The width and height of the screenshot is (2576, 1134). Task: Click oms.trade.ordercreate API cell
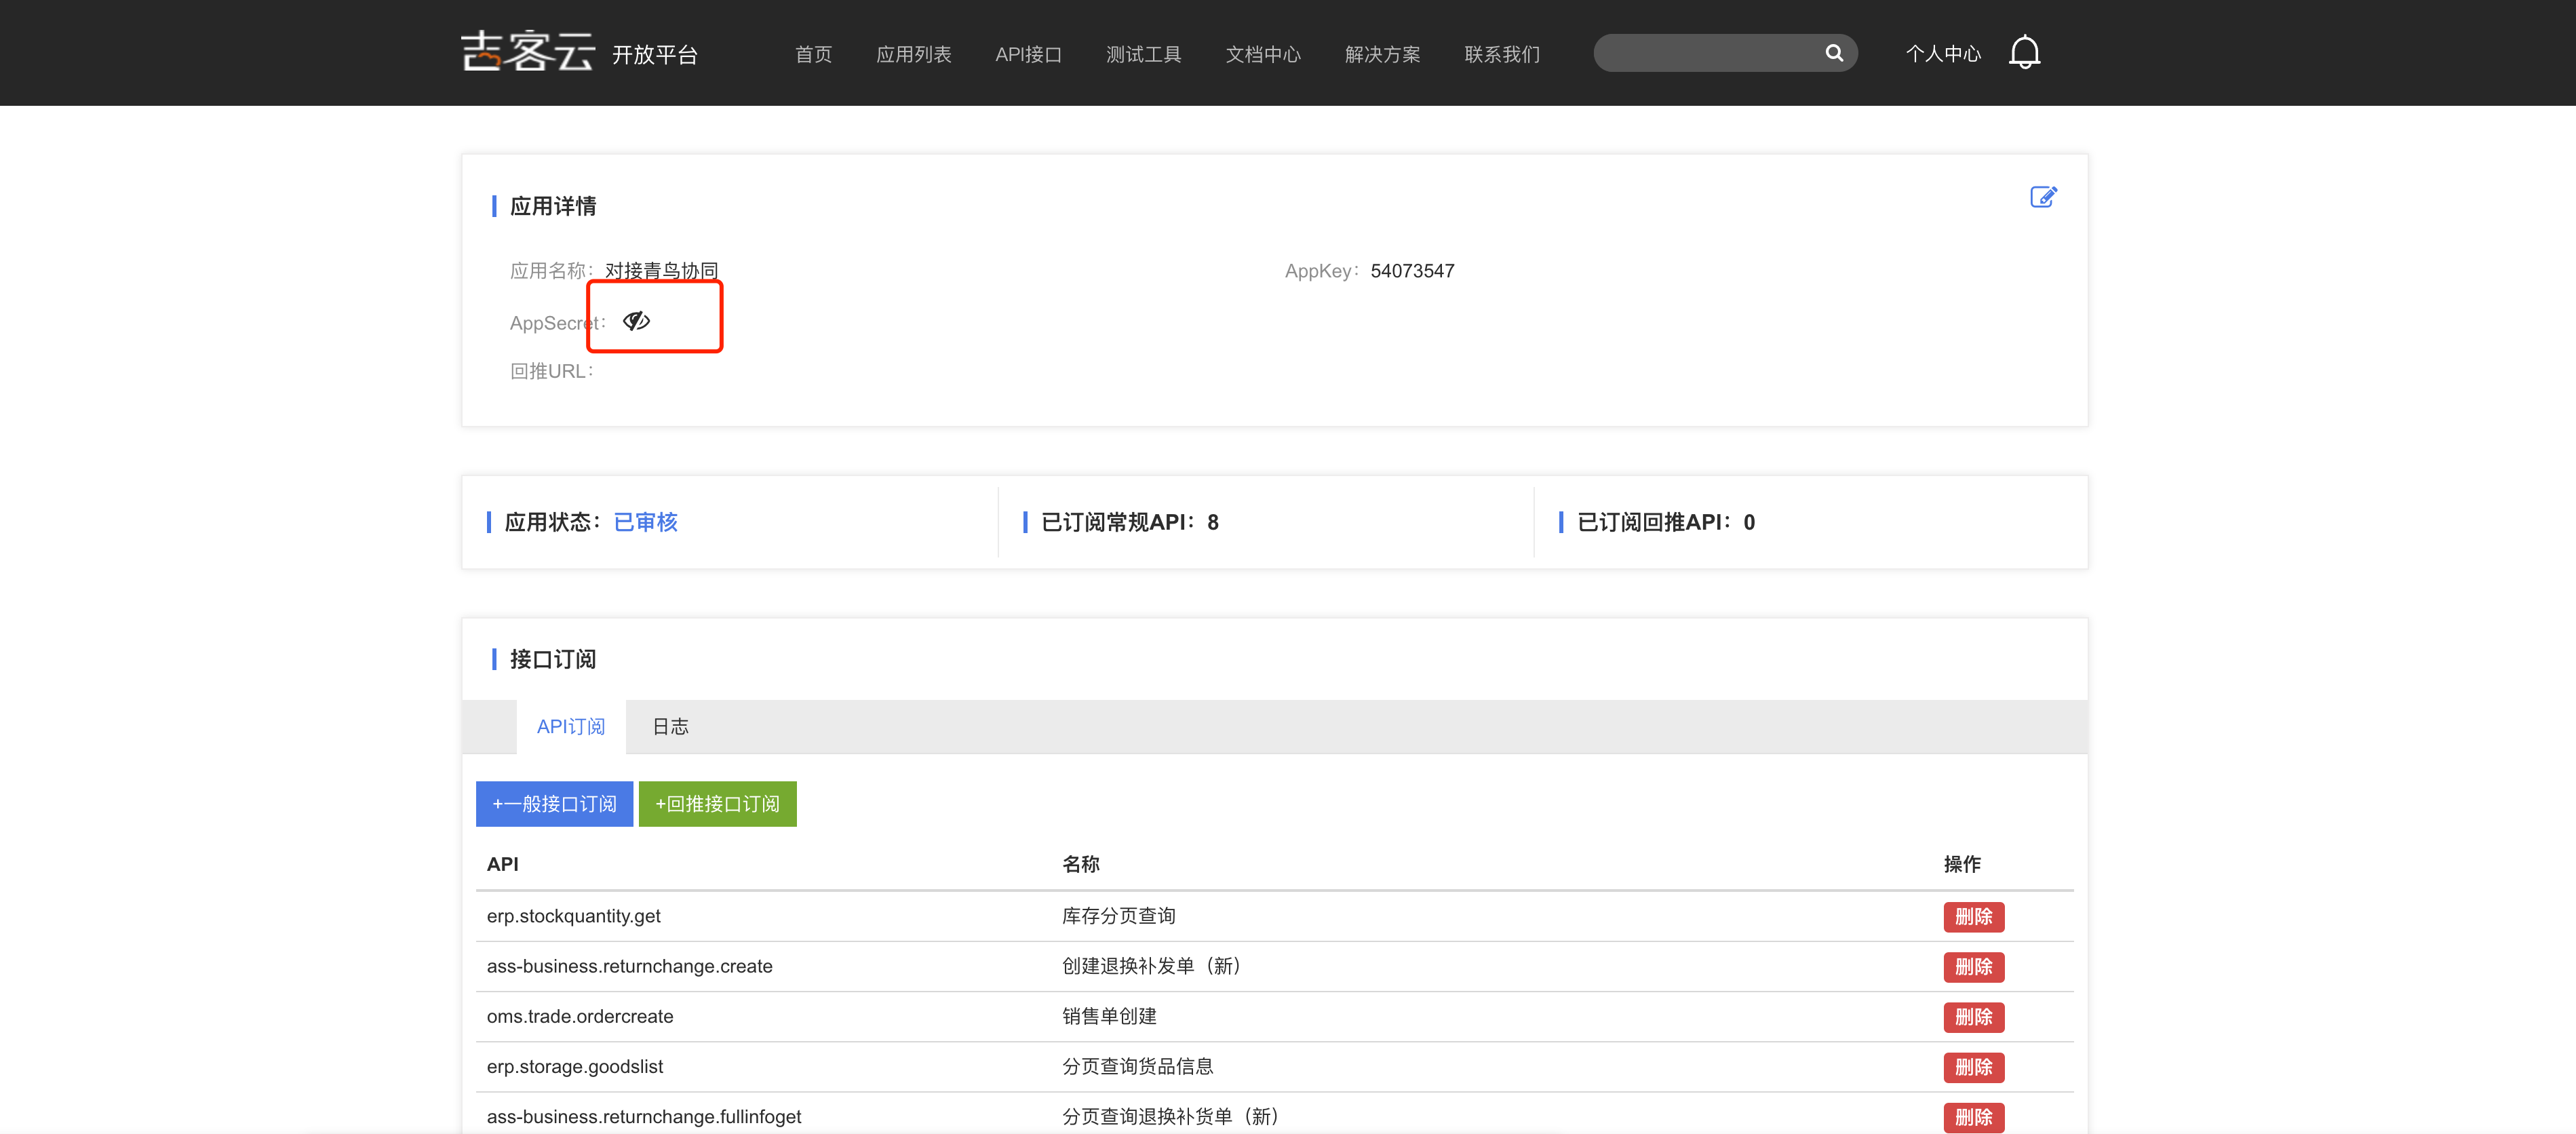(580, 1016)
